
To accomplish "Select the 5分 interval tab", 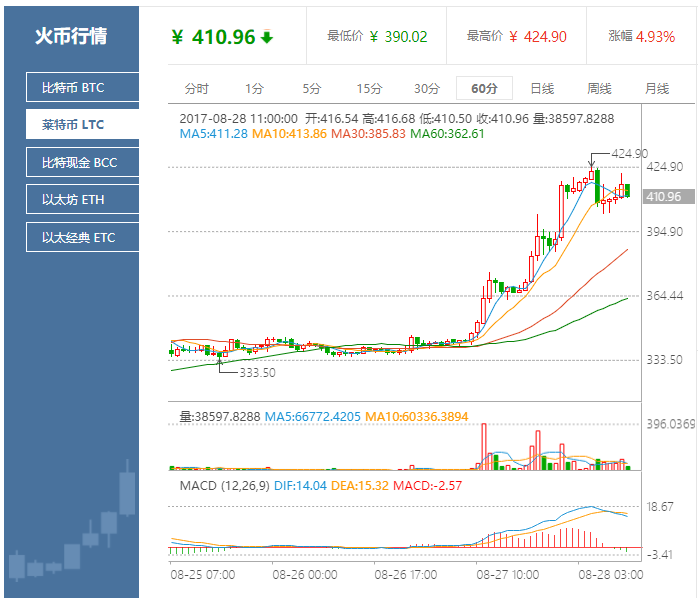I will [x=312, y=88].
